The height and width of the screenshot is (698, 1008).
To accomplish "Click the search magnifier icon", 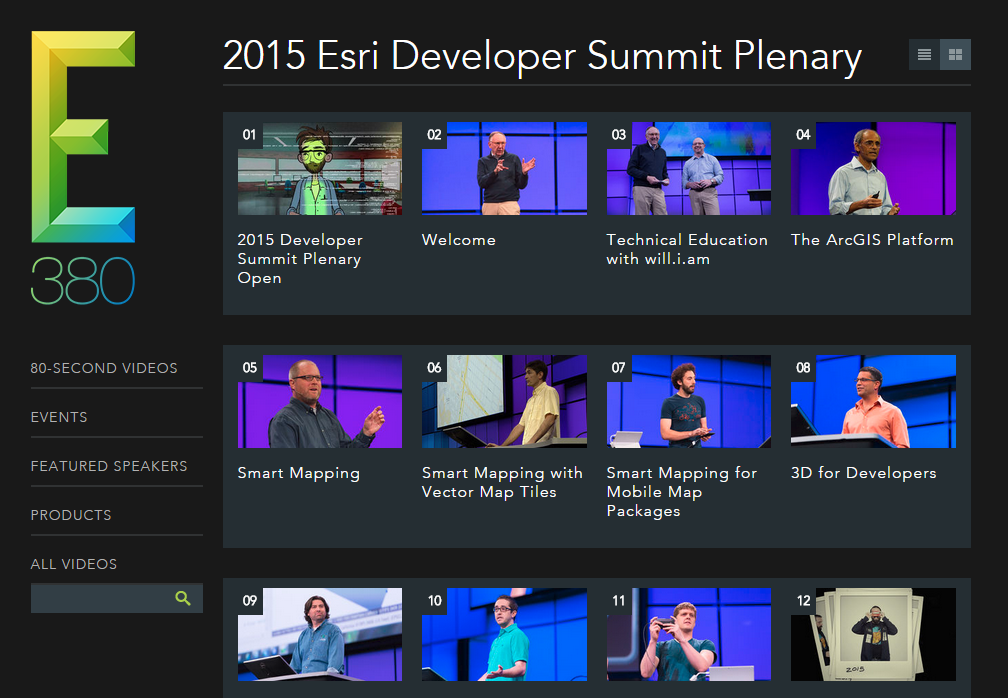I will (x=183, y=598).
